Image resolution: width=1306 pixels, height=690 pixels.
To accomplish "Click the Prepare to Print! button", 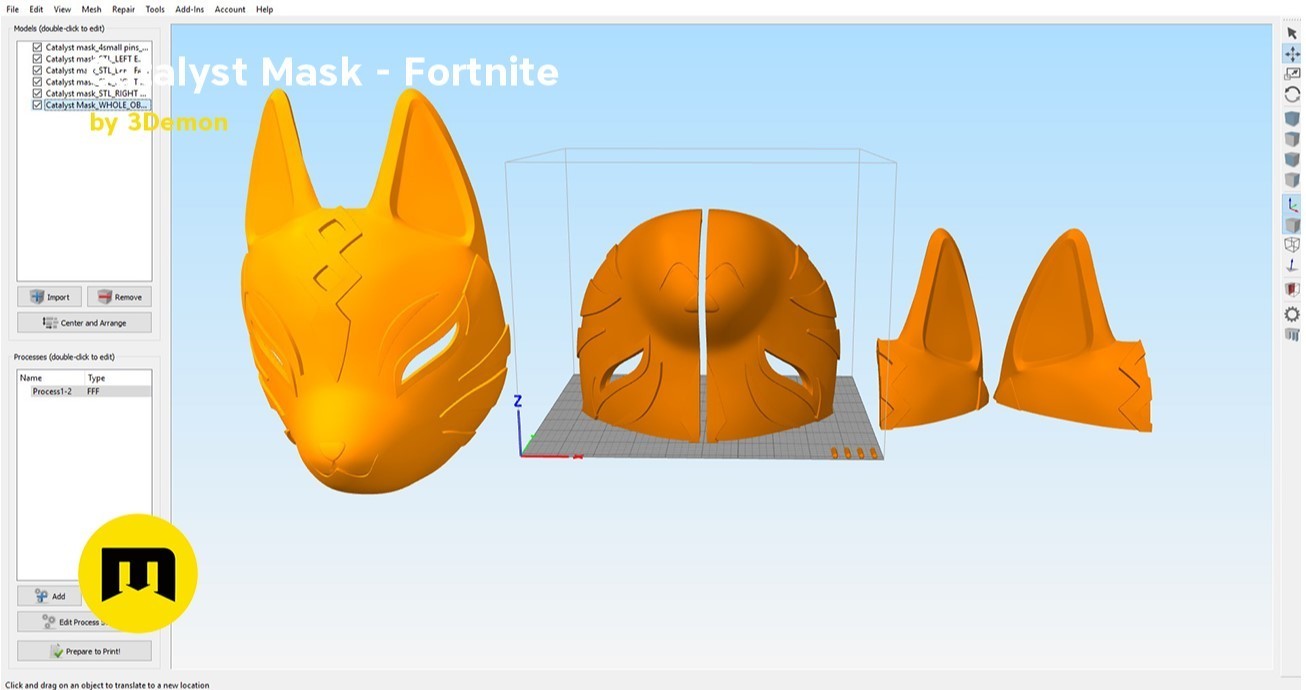I will pos(84,650).
